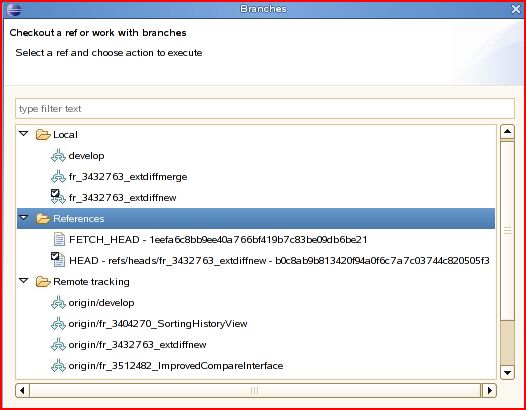526x410 pixels.
Task: Collapse the References tree node
Action: [23, 218]
